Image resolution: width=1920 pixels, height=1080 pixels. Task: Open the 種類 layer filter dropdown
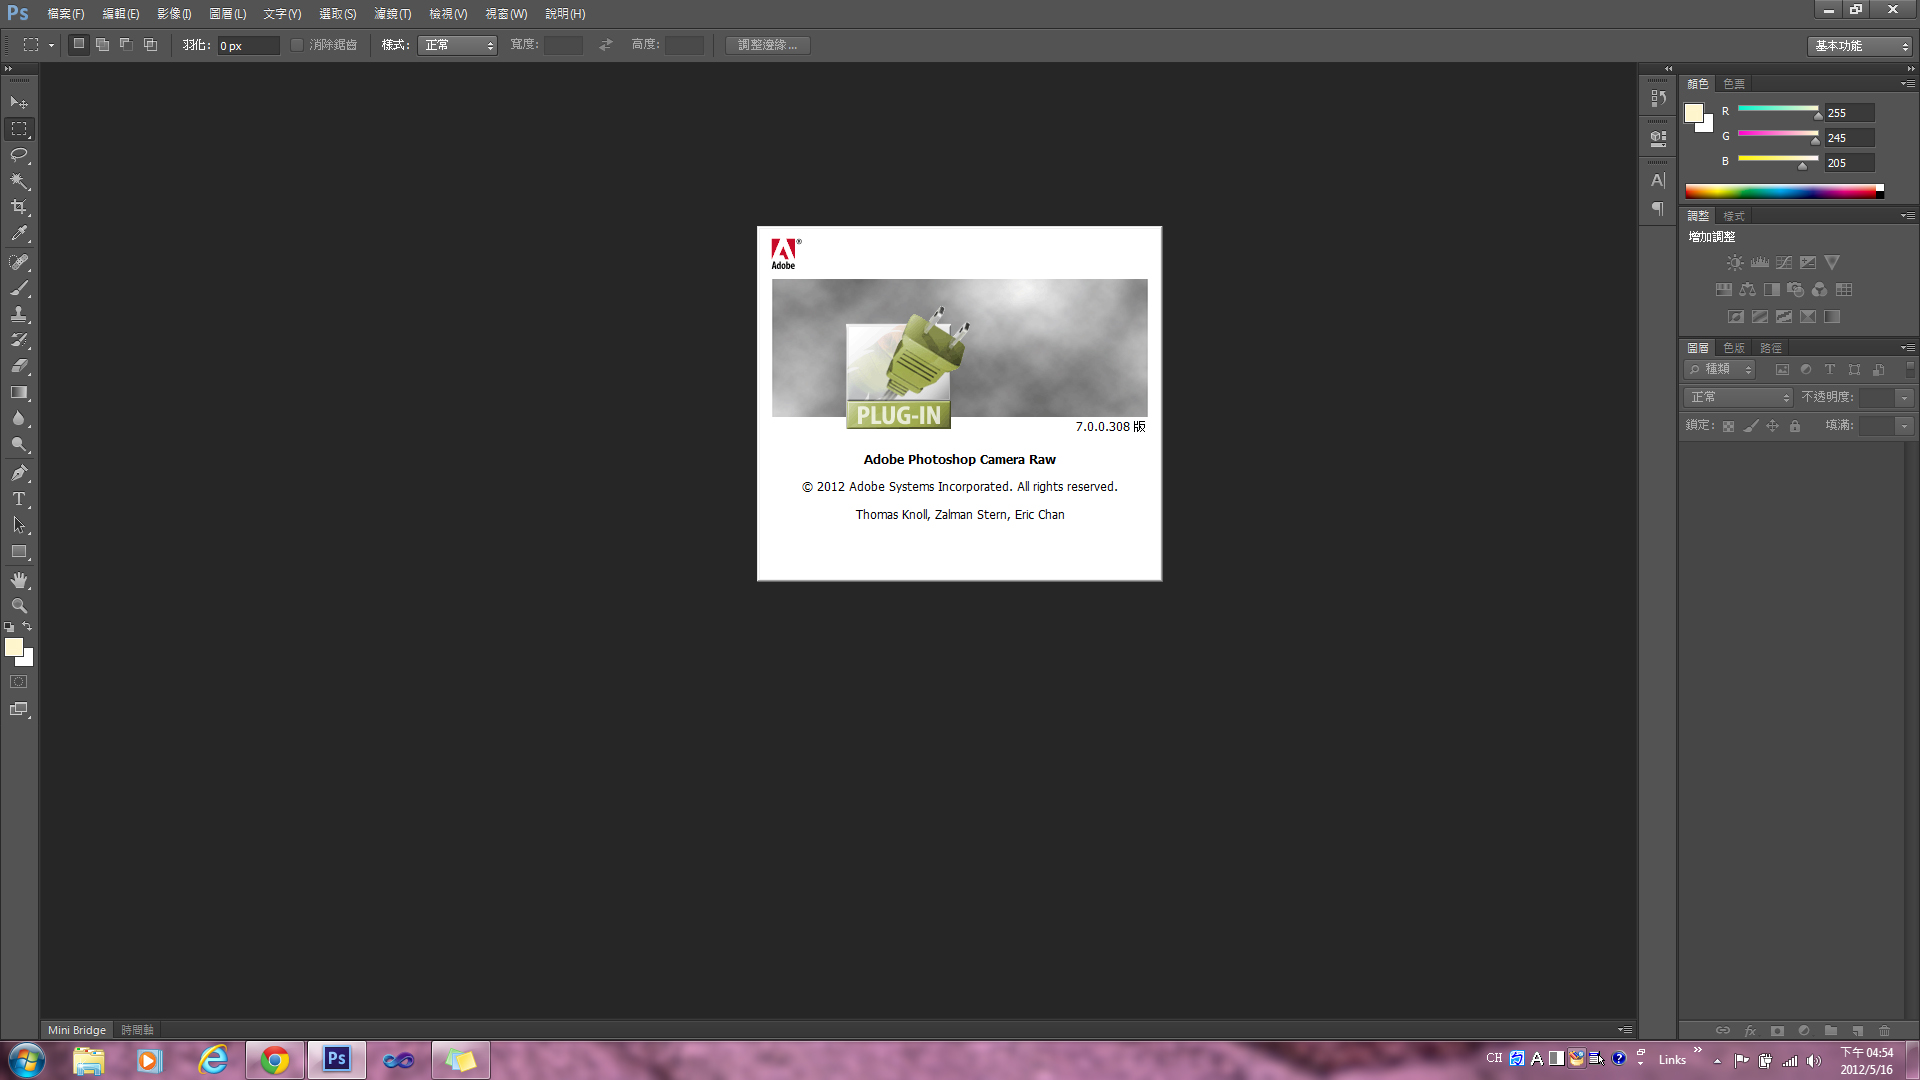coord(1720,370)
